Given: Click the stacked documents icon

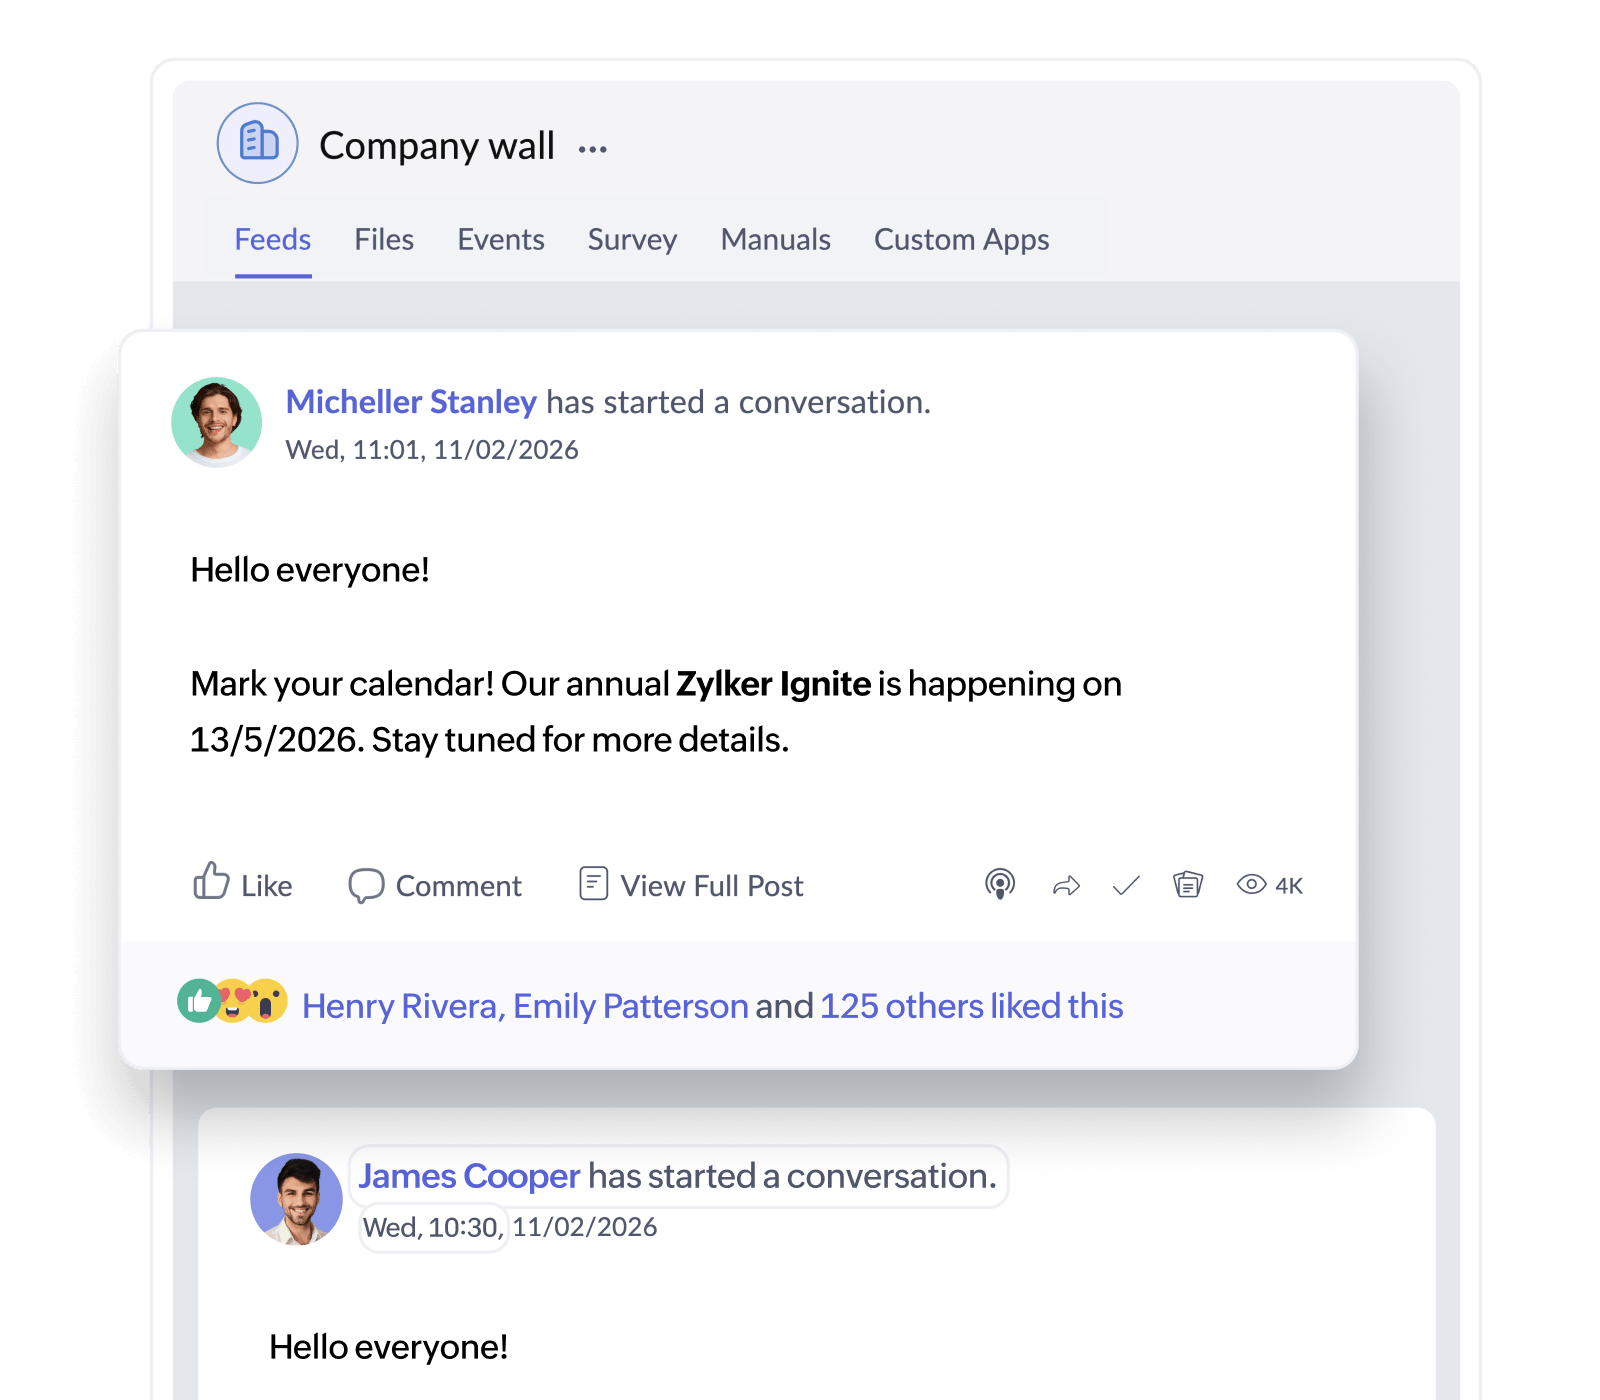Looking at the screenshot, I should coord(1187,884).
